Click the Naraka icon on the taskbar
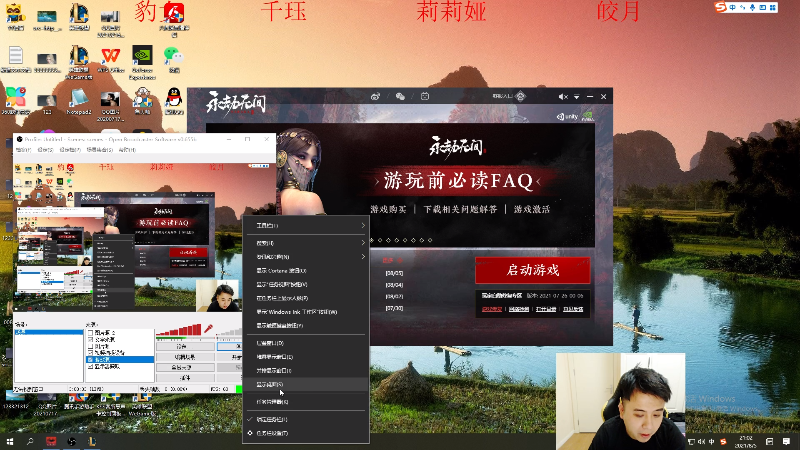Viewport: 800px width, 450px height. coord(51,441)
